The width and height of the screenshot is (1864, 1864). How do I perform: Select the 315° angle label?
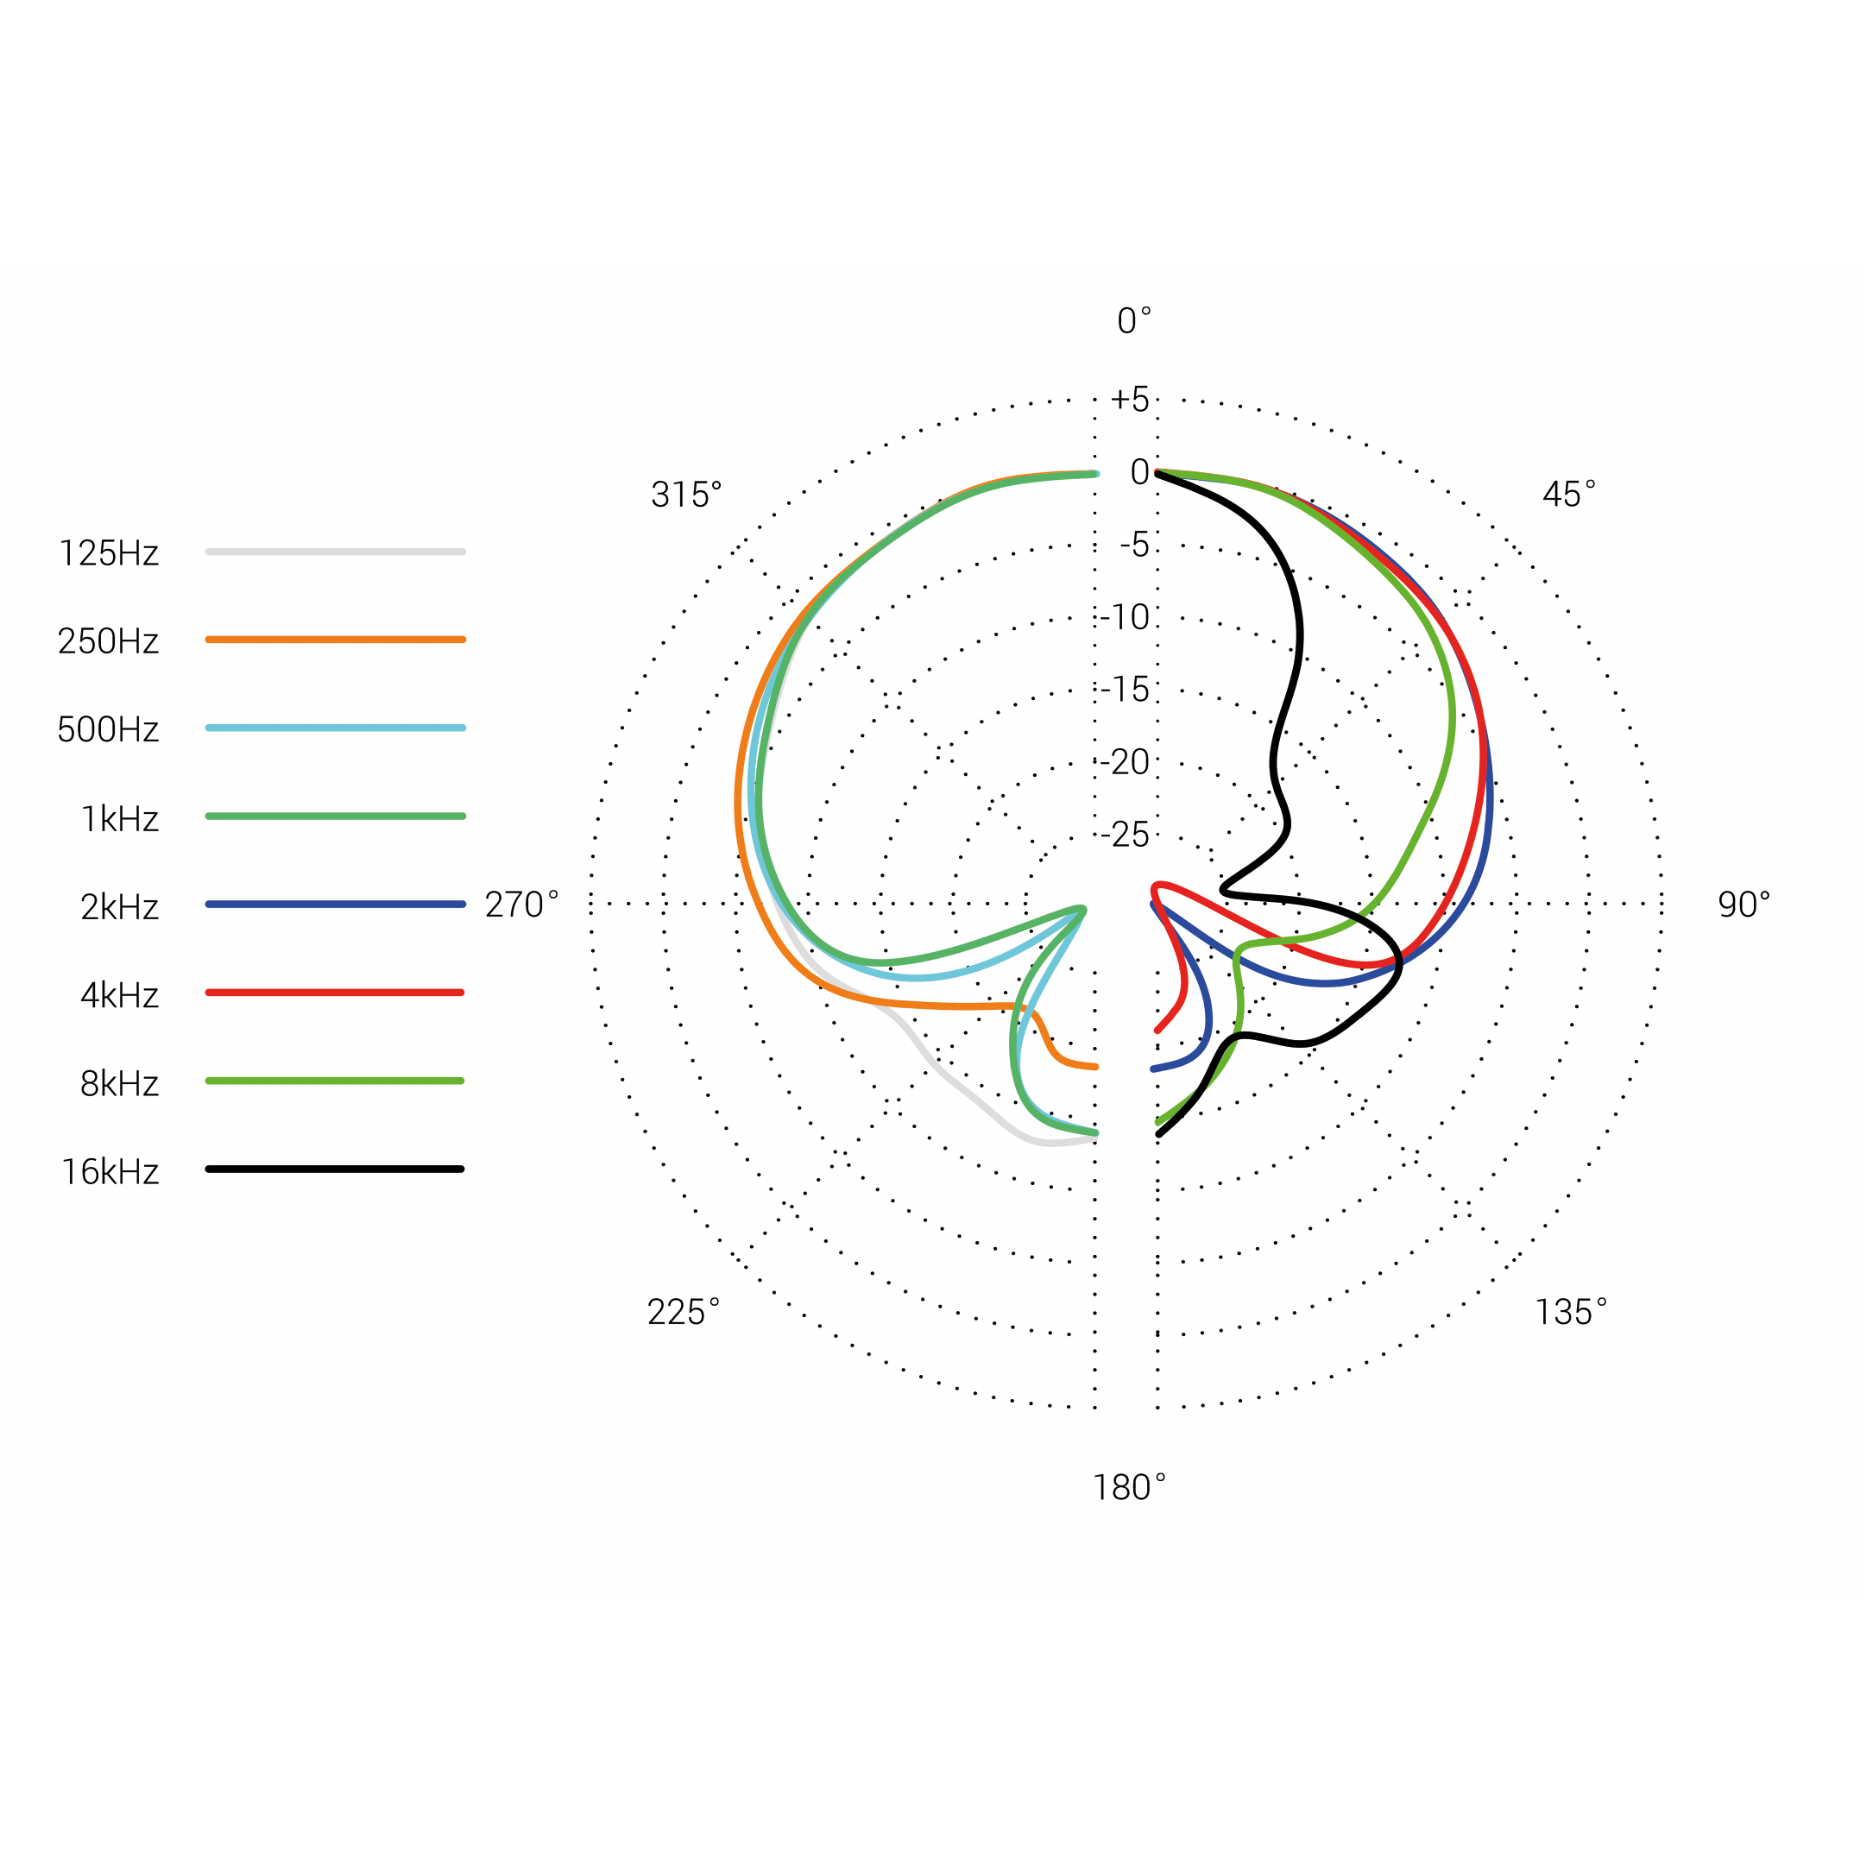click(686, 494)
